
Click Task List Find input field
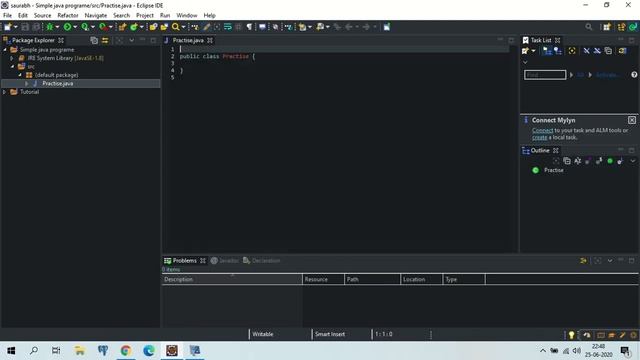[x=545, y=75]
